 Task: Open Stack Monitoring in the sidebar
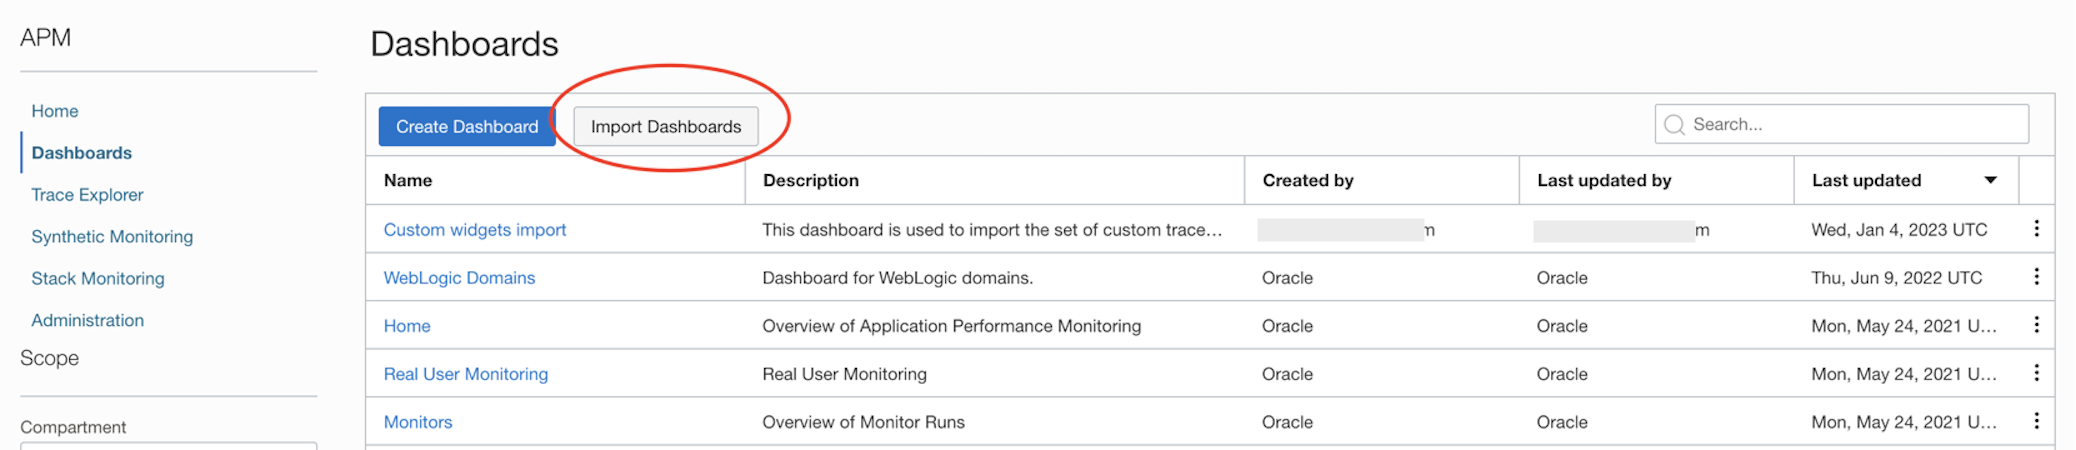pyautogui.click(x=98, y=279)
